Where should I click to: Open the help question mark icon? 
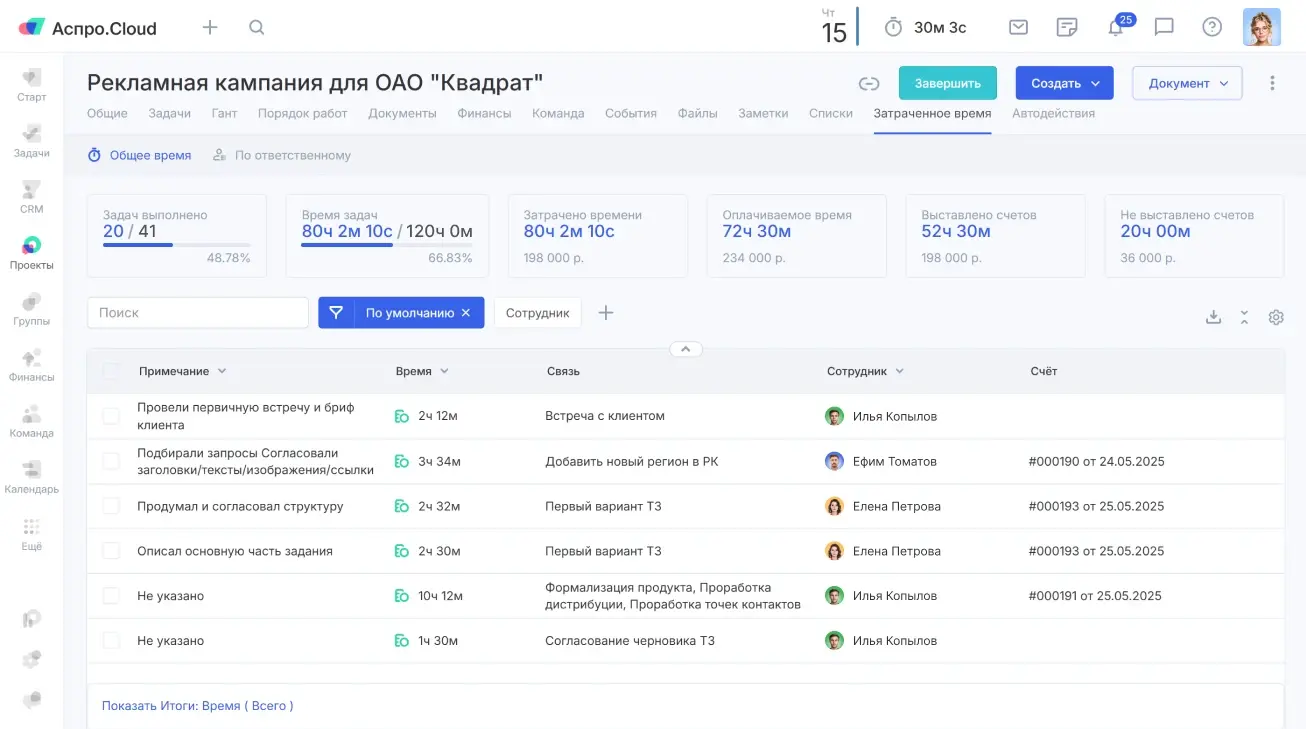[1212, 27]
